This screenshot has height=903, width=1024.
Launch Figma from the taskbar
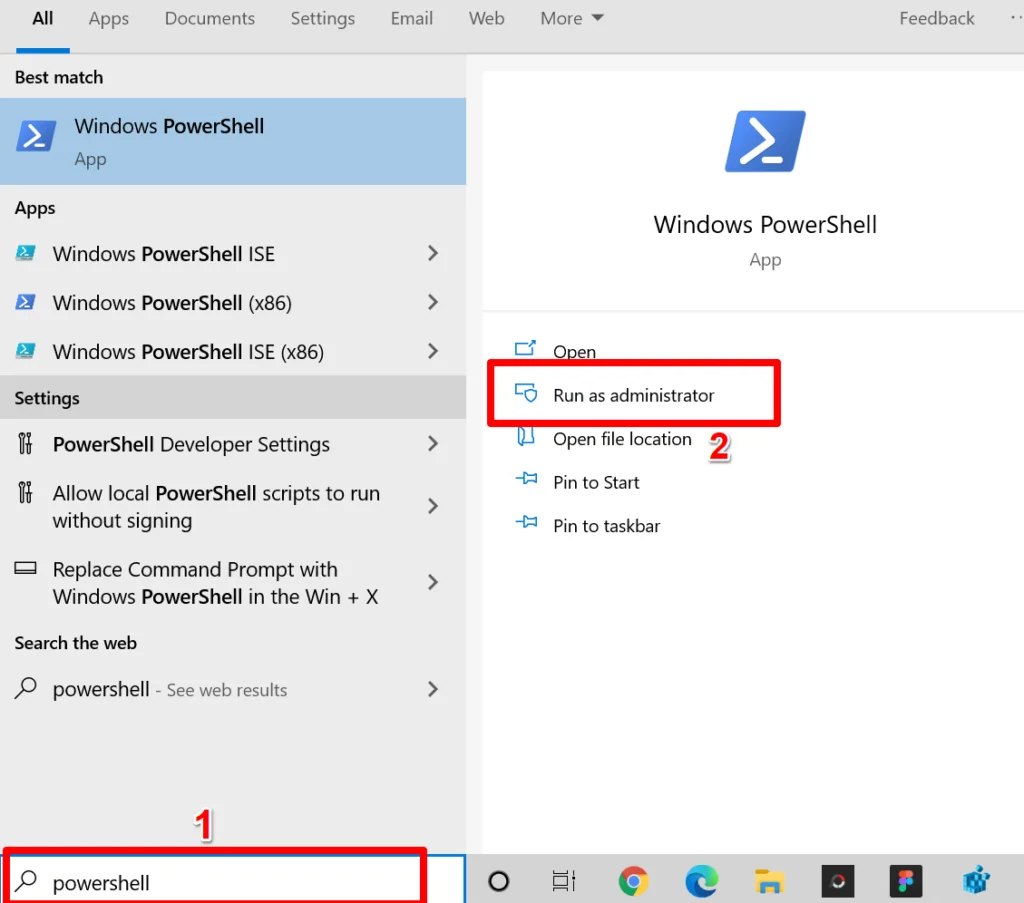906,881
